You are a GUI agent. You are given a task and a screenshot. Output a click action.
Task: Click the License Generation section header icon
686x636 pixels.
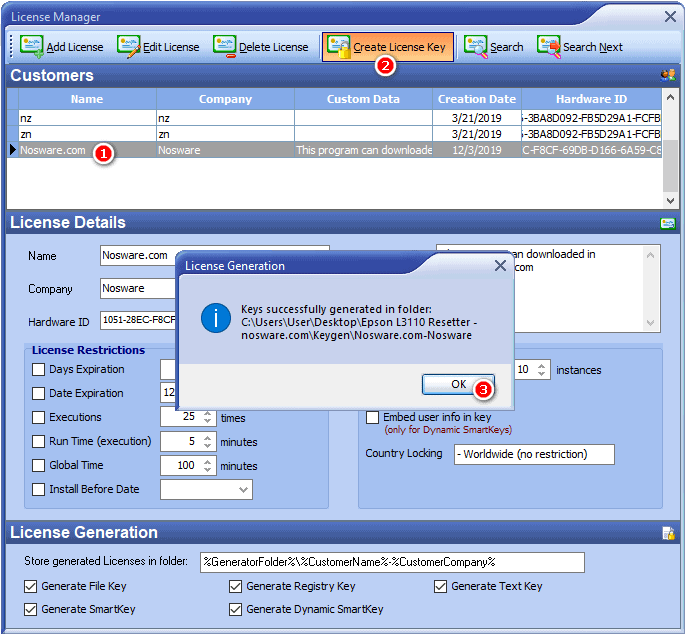[x=668, y=533]
